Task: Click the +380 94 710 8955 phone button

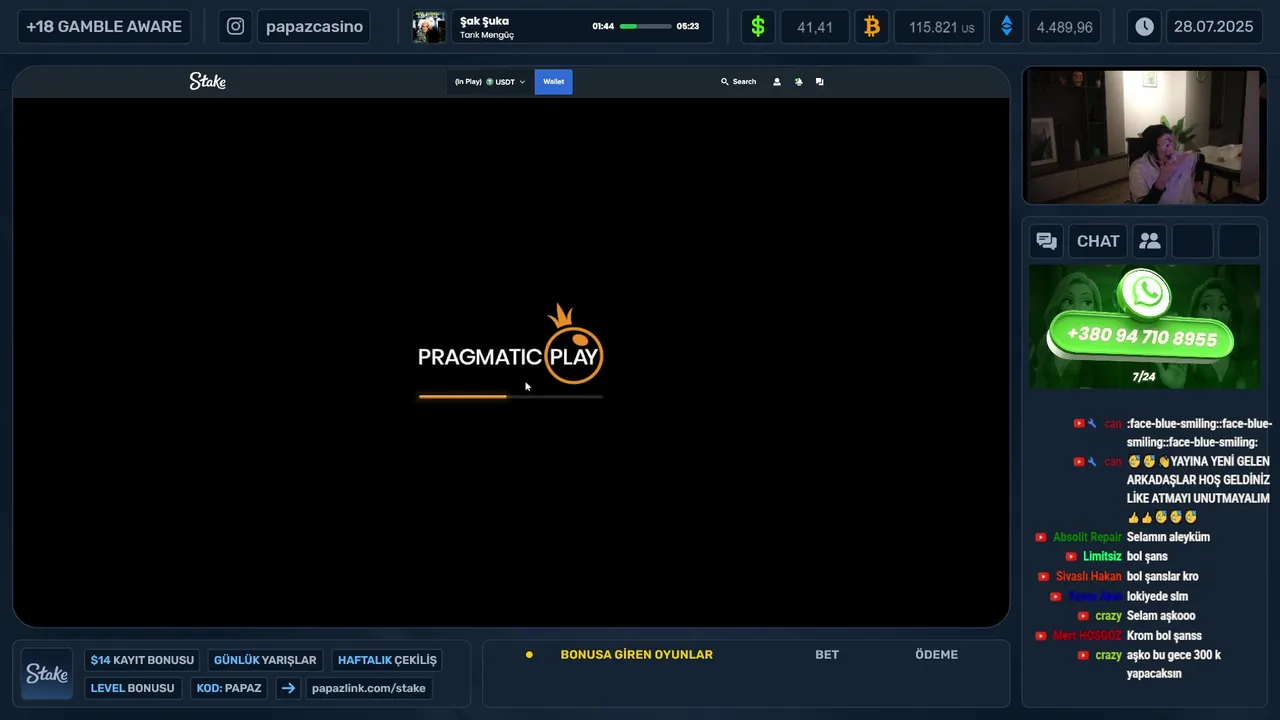Action: [1141, 337]
